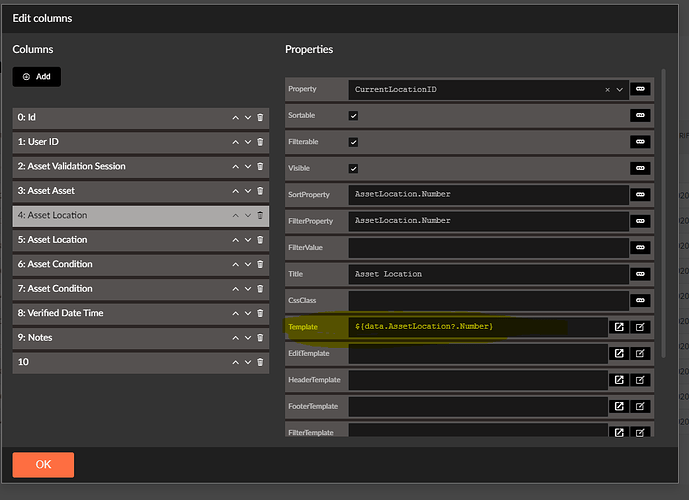Select the '0: Id' column
The height and width of the screenshot is (500, 689).
click(x=141, y=118)
